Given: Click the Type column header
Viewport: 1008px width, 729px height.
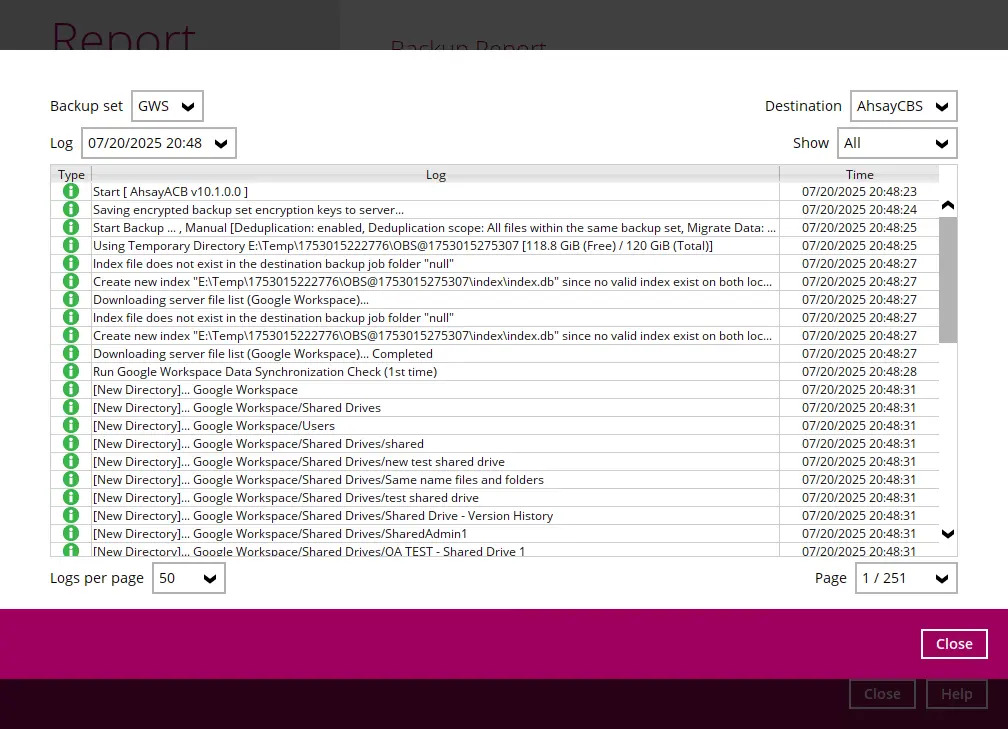Looking at the screenshot, I should pos(70,174).
